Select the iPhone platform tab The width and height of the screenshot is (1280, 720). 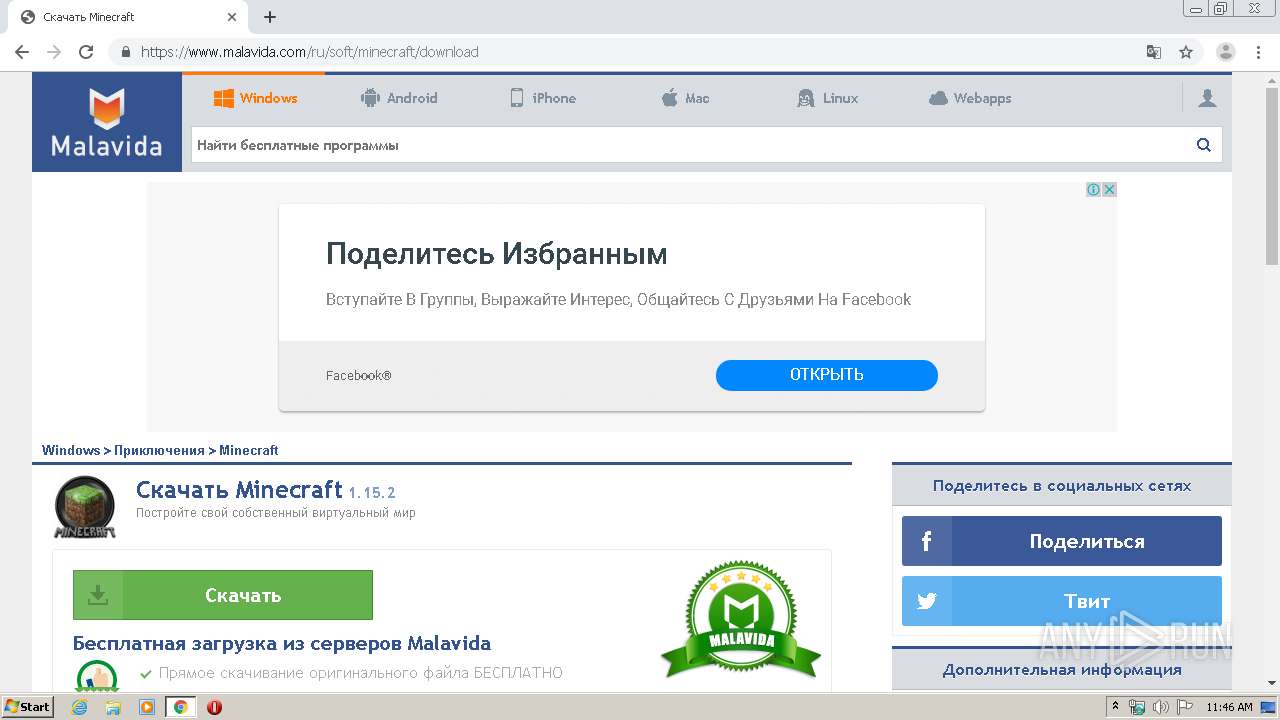click(x=543, y=98)
